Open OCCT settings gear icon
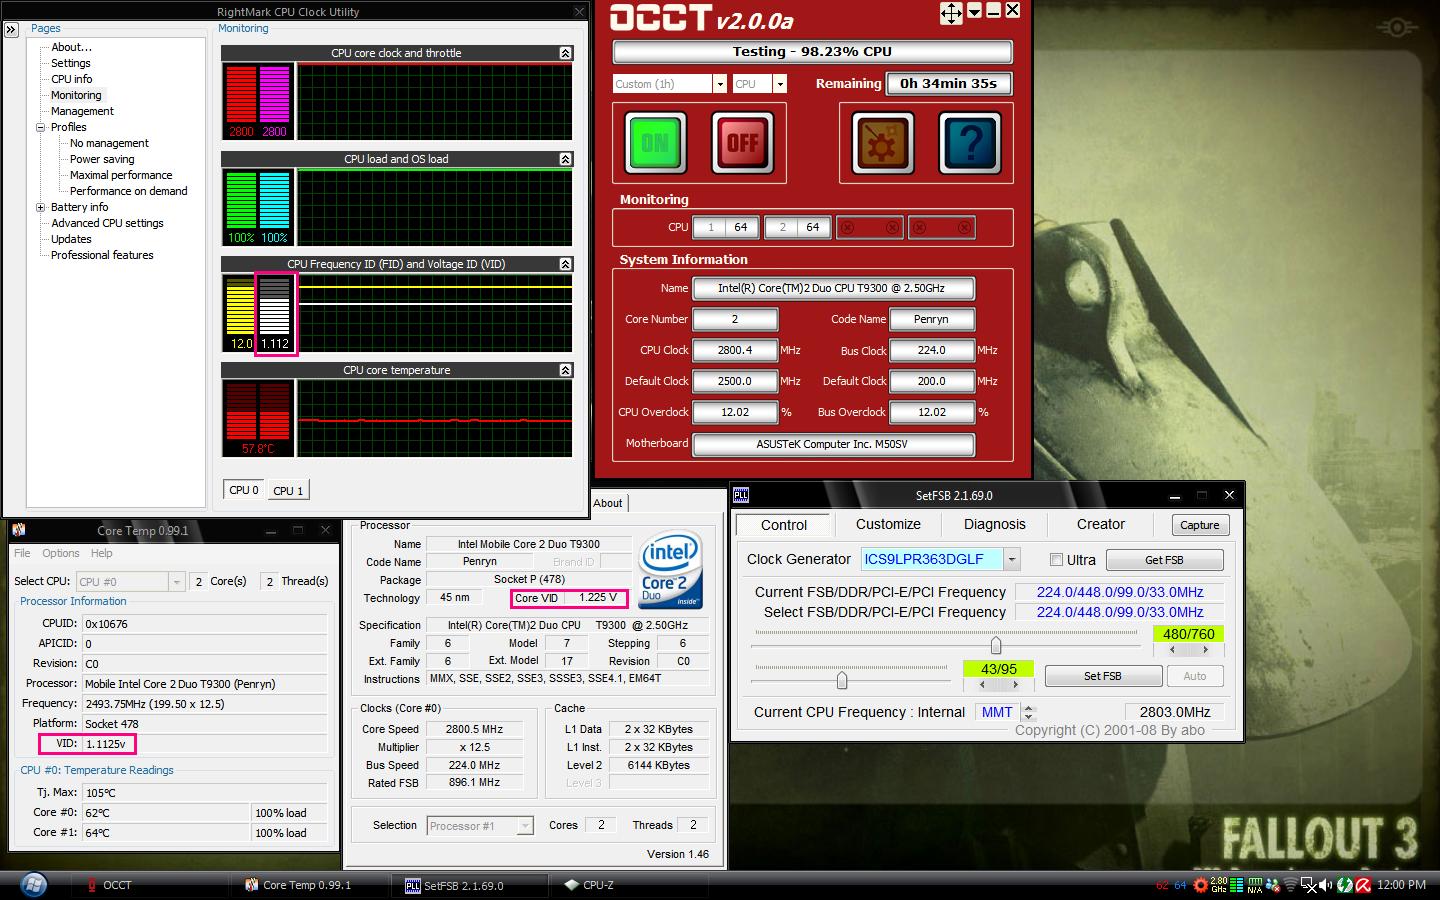 point(881,143)
